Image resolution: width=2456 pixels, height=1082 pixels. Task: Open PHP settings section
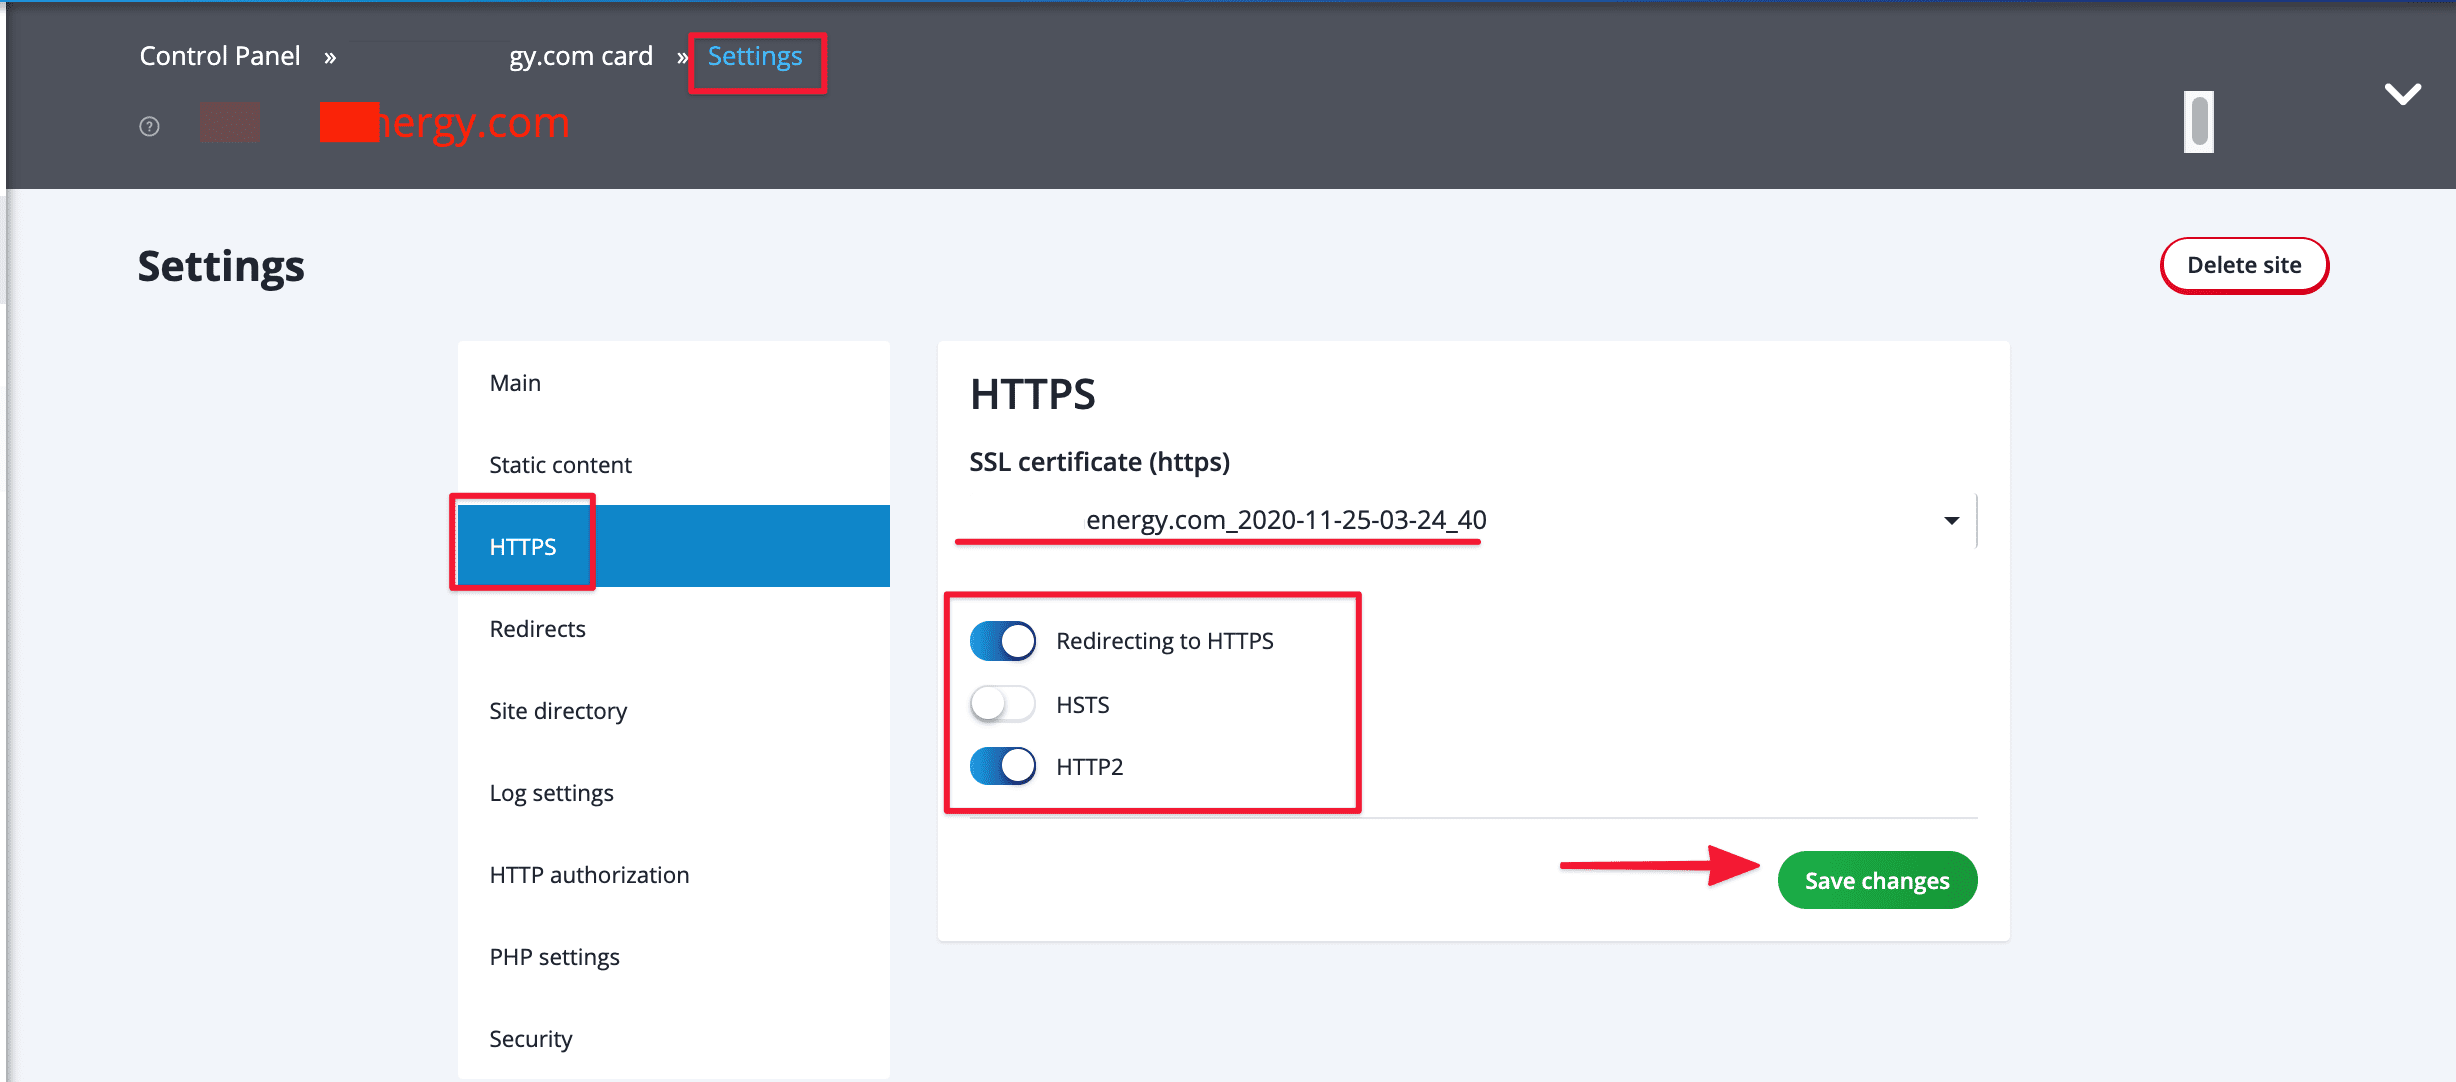(554, 957)
